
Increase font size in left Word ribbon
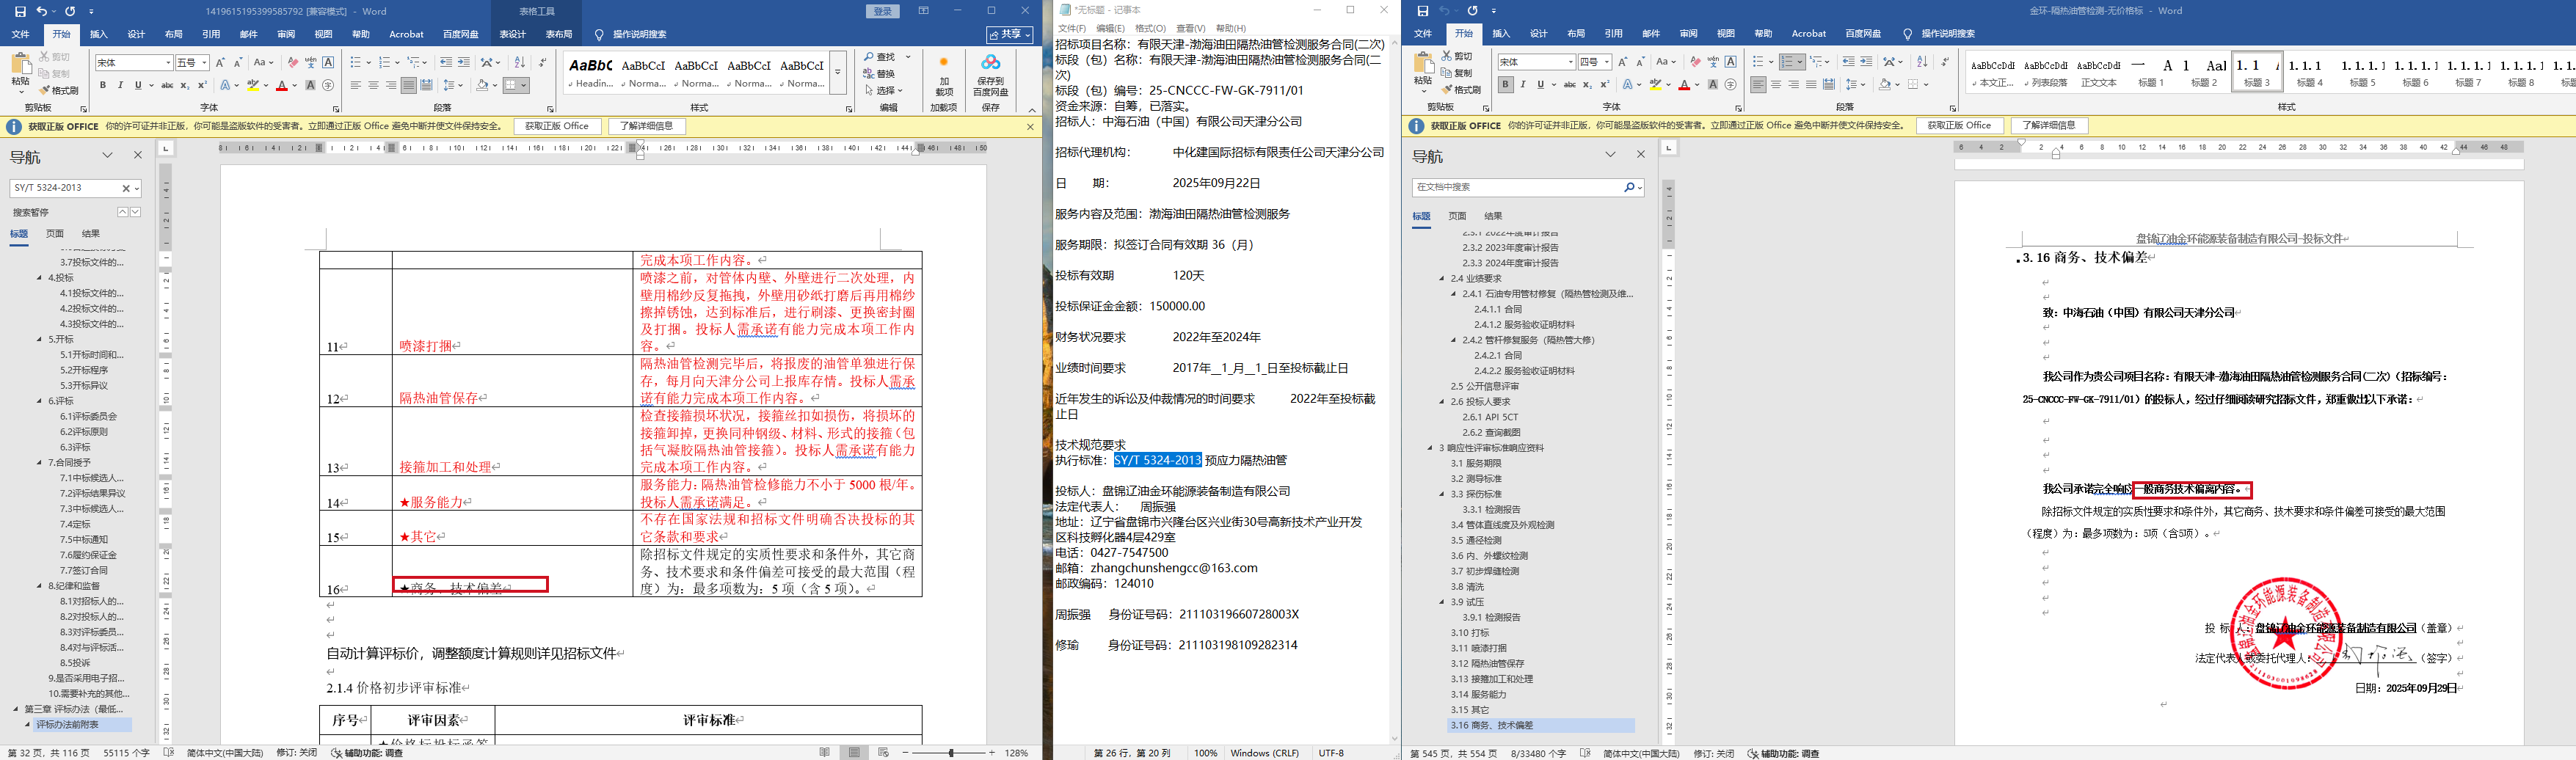221,62
